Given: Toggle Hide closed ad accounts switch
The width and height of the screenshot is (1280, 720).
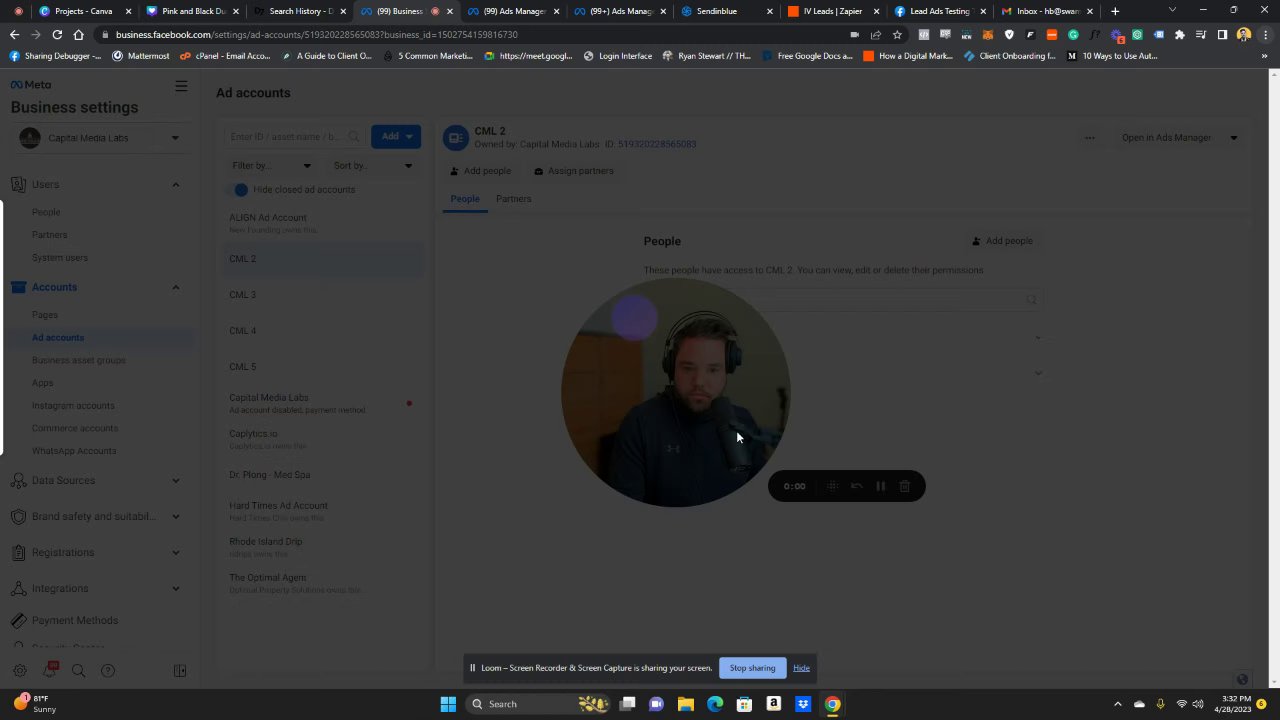Looking at the screenshot, I should click(x=240, y=190).
